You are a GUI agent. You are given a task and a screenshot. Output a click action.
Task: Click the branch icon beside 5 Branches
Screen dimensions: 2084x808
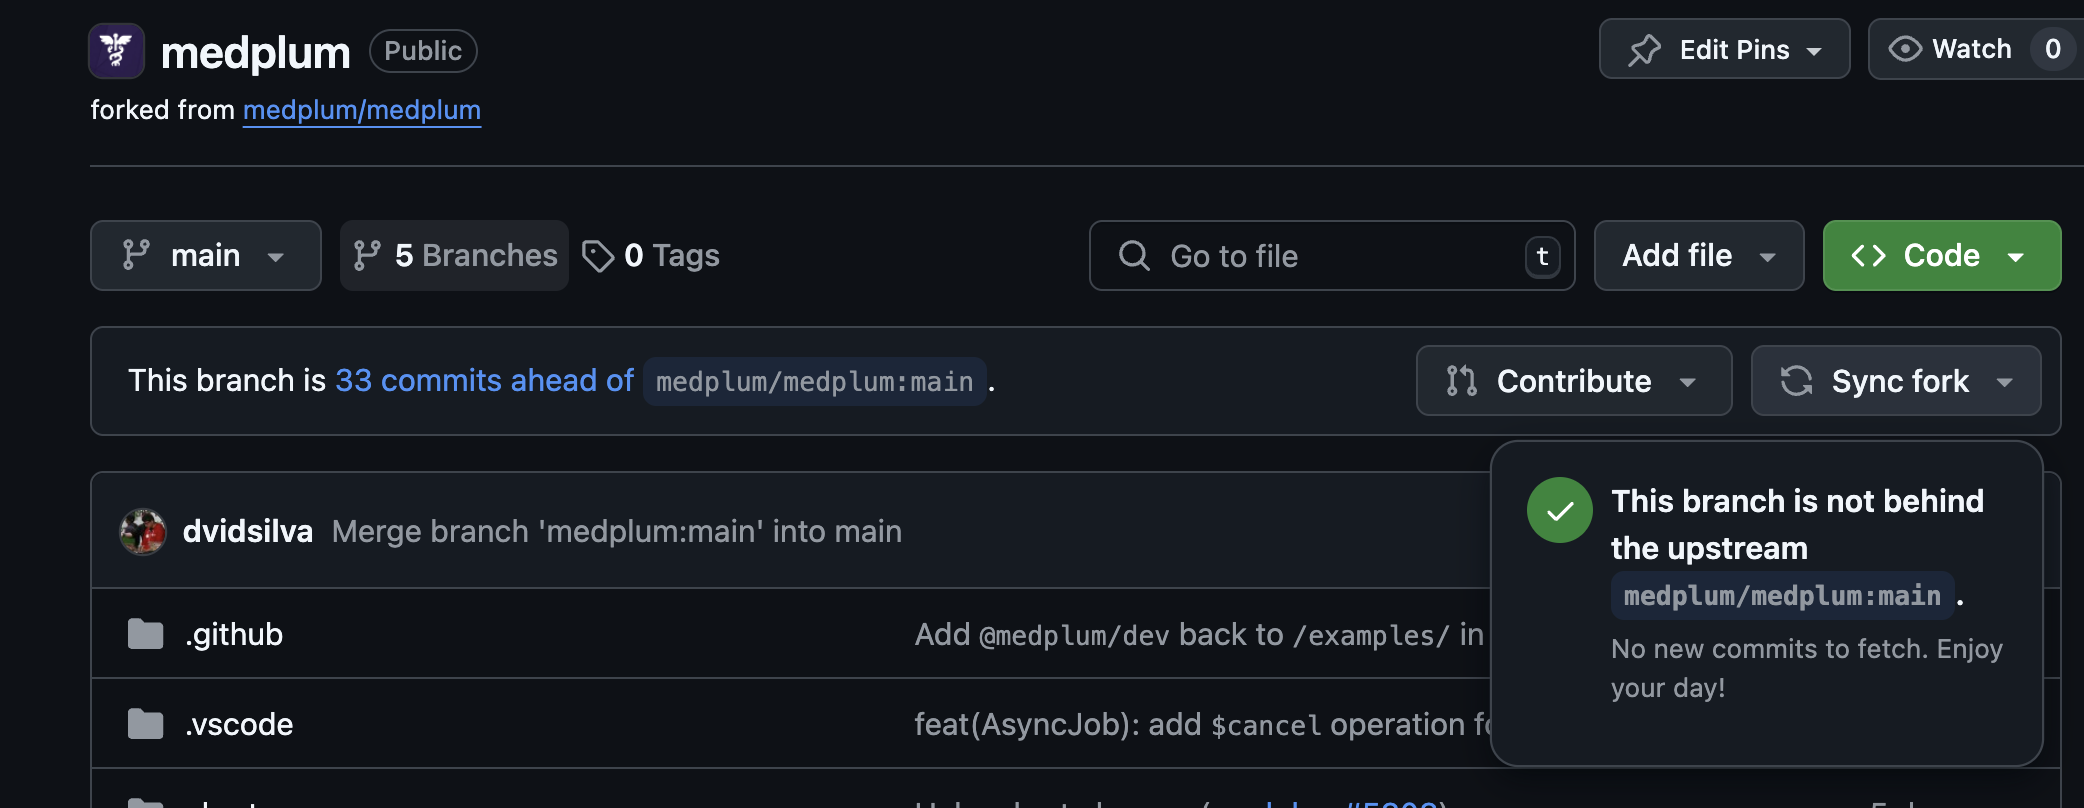click(x=367, y=256)
